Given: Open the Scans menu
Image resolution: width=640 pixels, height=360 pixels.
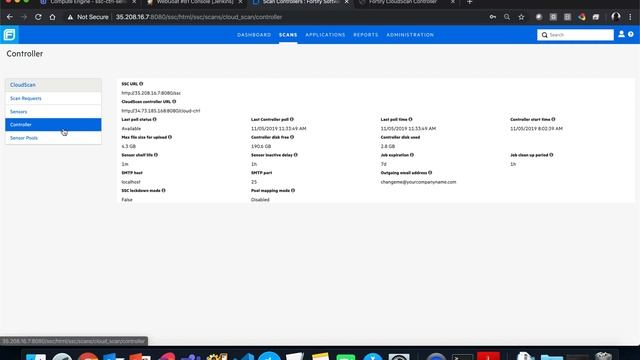Looking at the screenshot, I should [x=288, y=35].
